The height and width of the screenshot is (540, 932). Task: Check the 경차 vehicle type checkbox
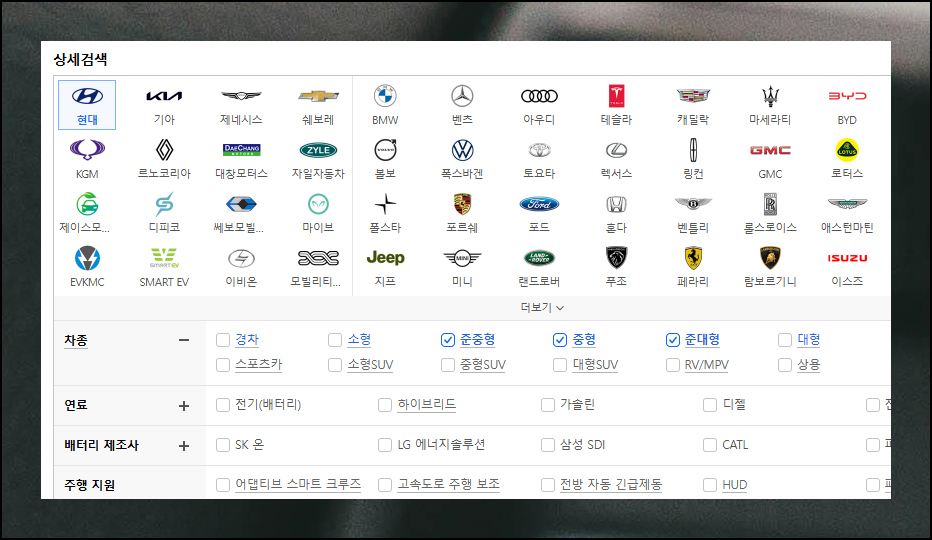[223, 340]
